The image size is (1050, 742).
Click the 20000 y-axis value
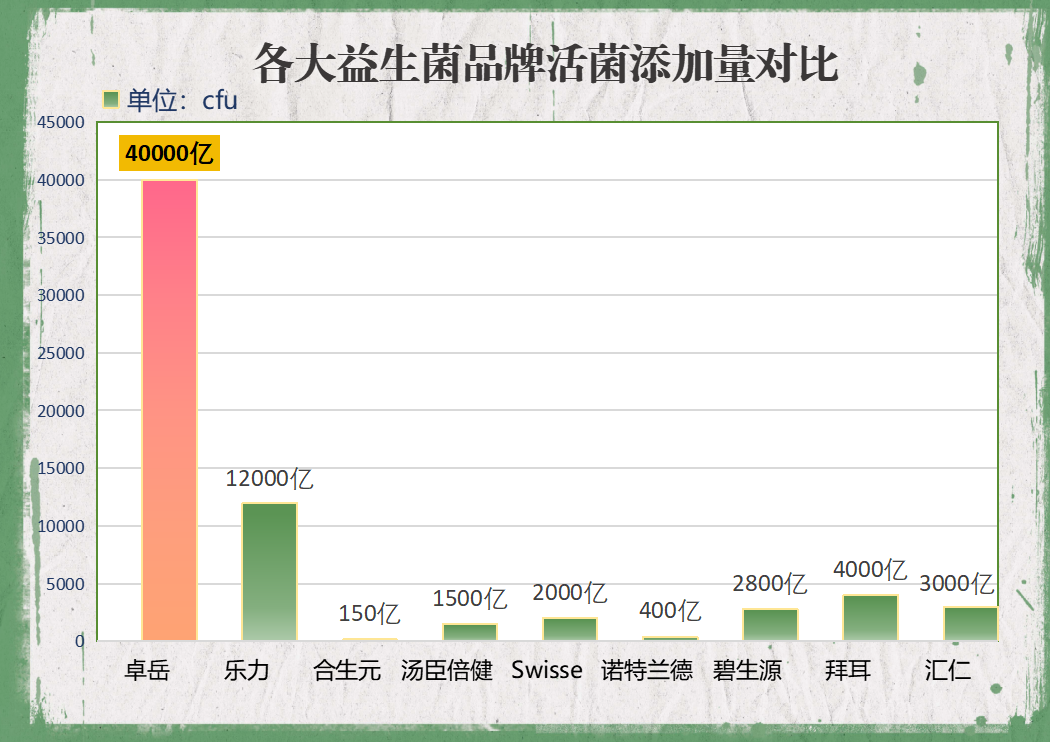click(x=61, y=411)
